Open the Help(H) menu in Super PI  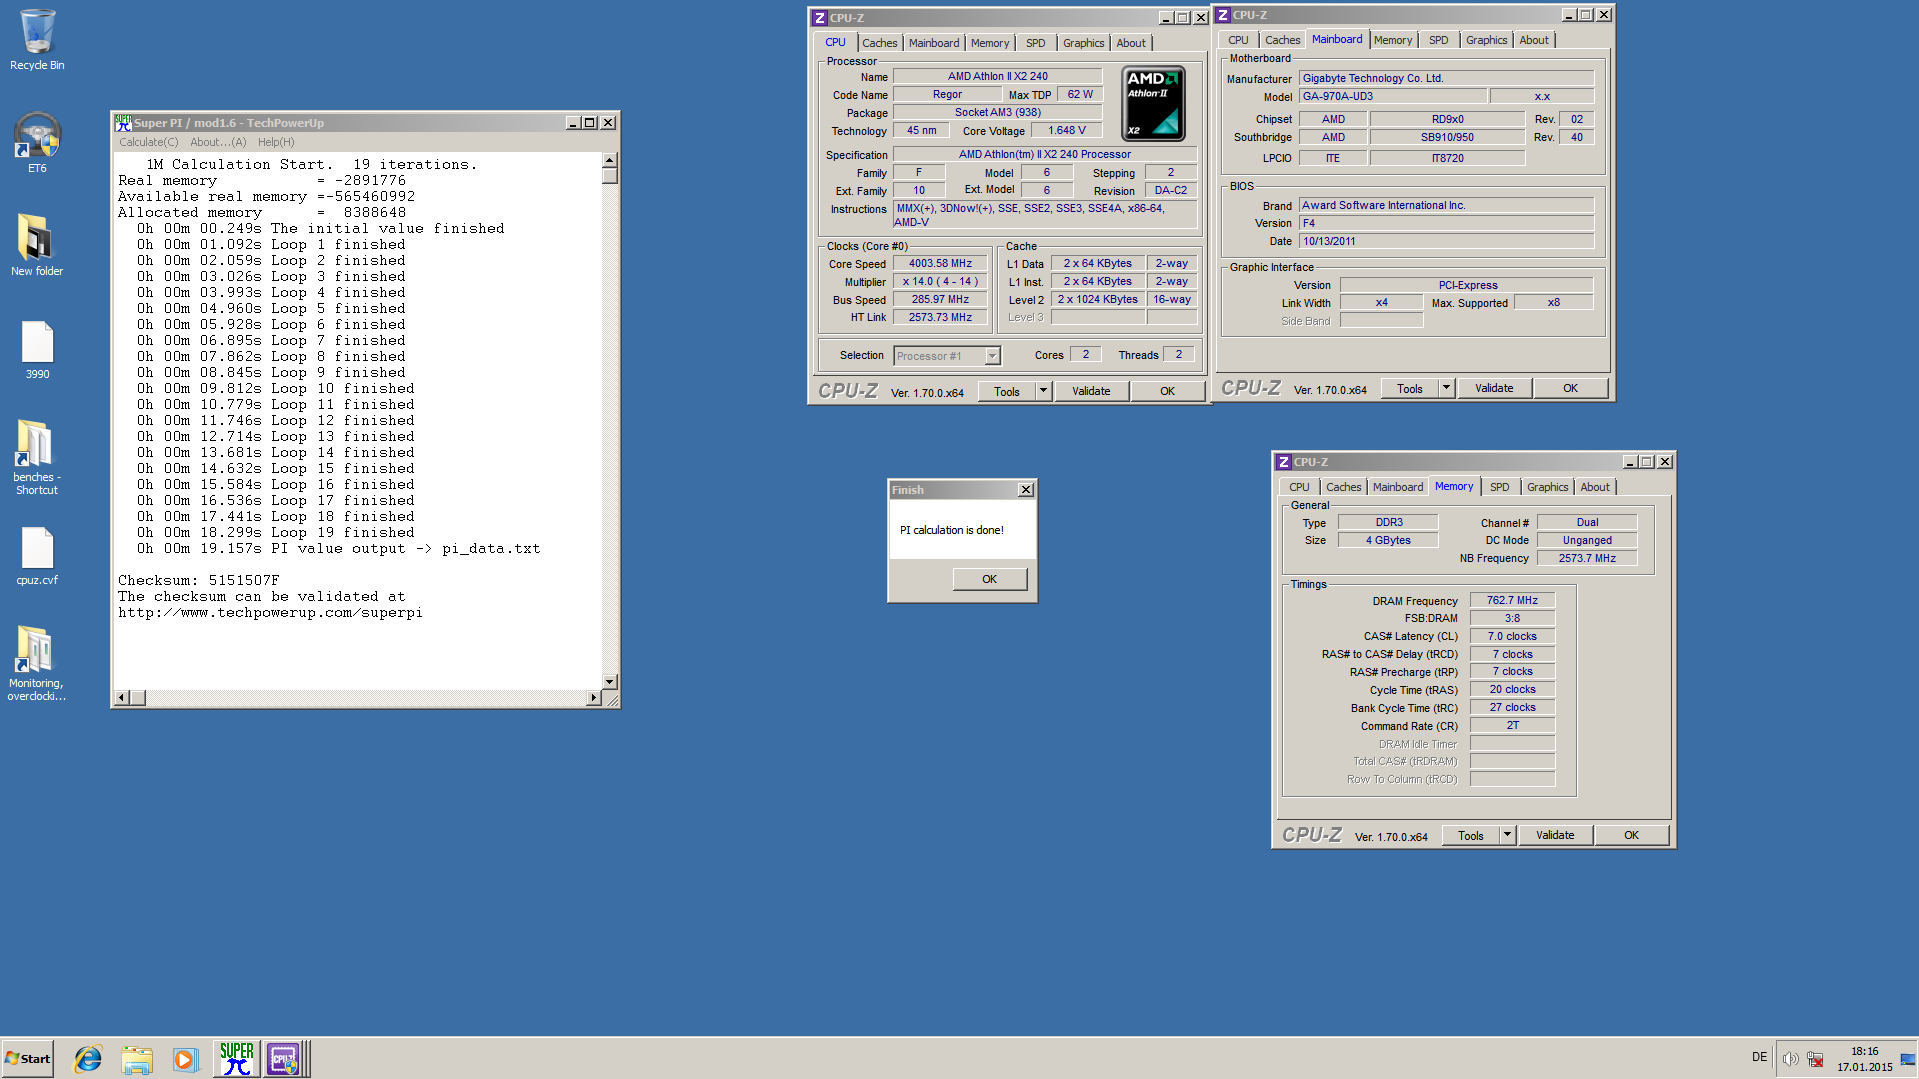coord(276,142)
